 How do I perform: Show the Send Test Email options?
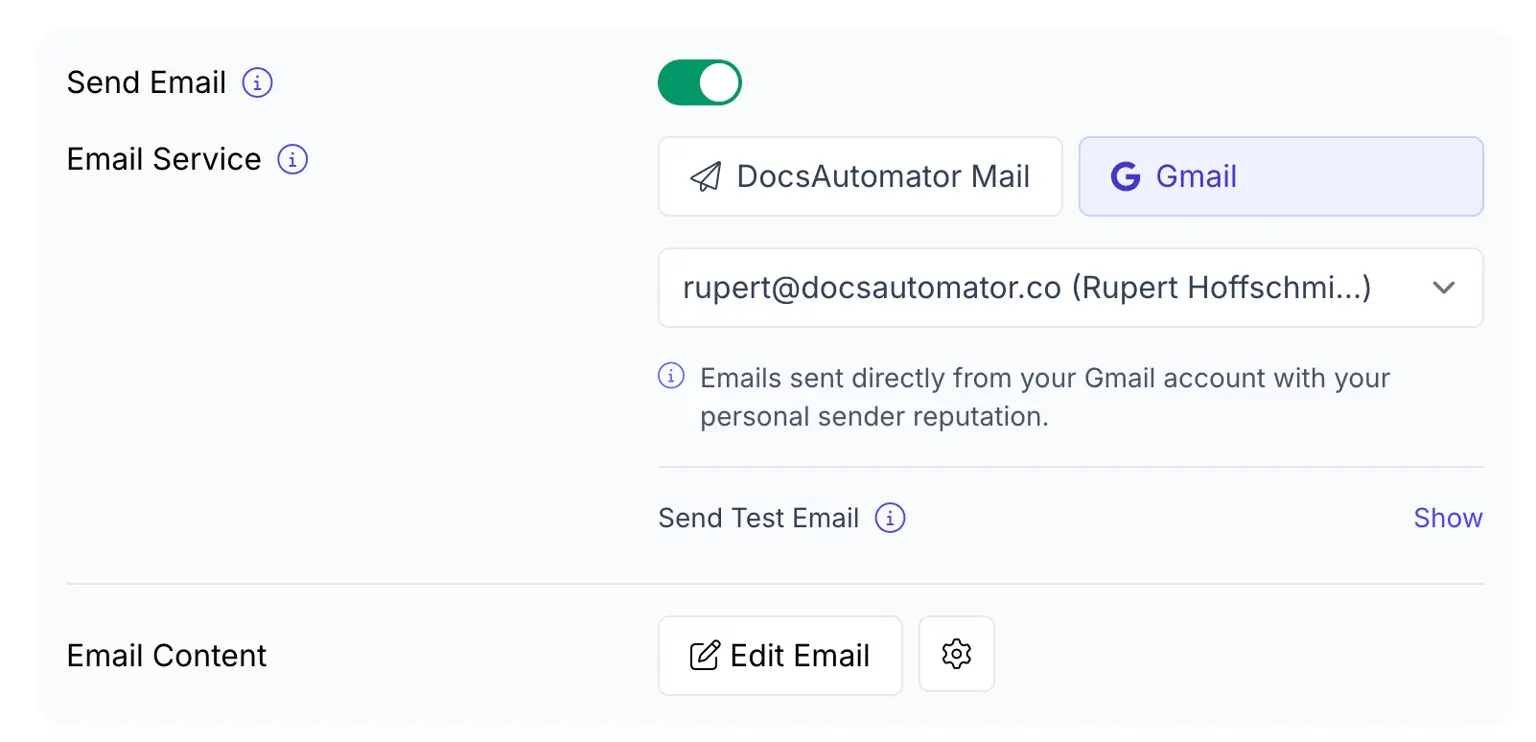coord(1448,518)
